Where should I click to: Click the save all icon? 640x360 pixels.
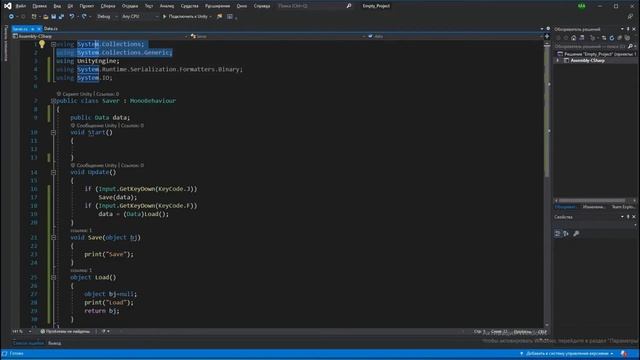tap(61, 17)
